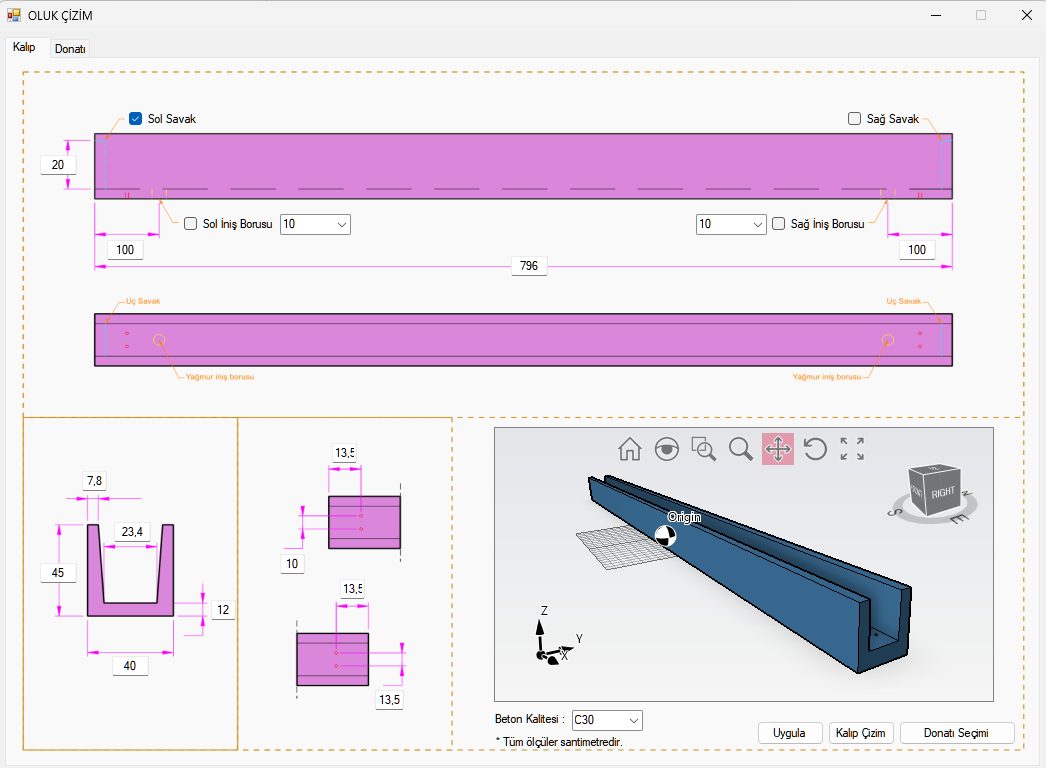Click the fit-to-screen expand icon
This screenshot has height=768, width=1046.
coord(852,449)
